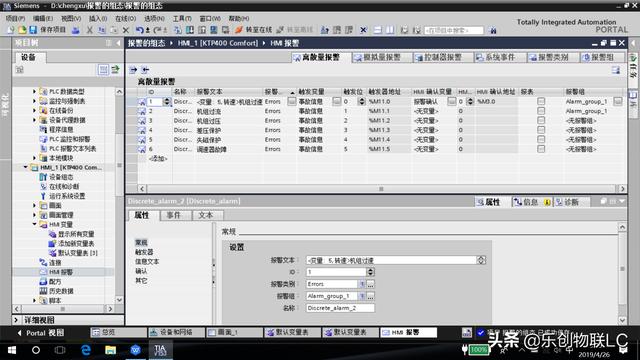Collapse project tree with left arrow icon
Screen dimensions: 640x360
tap(118, 43)
